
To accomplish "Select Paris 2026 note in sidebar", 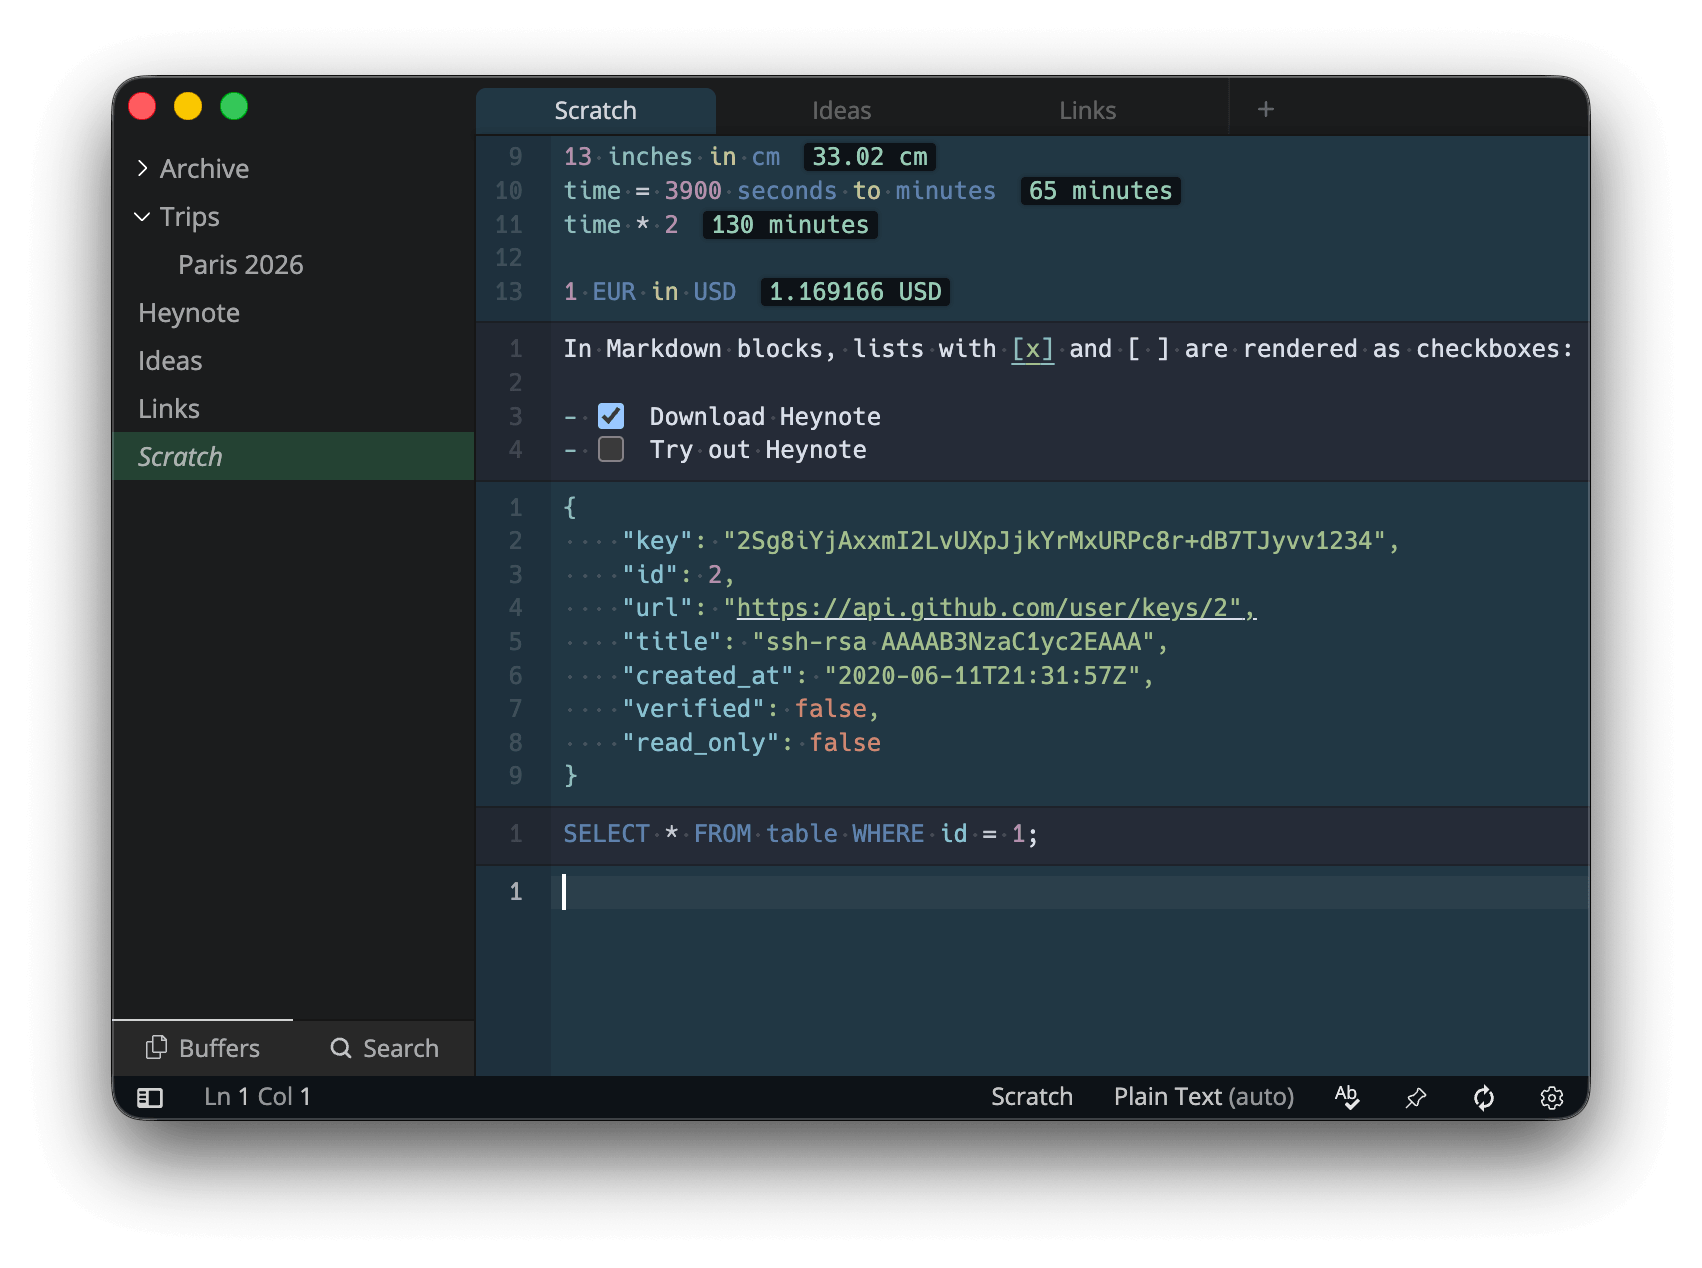I will (x=241, y=265).
